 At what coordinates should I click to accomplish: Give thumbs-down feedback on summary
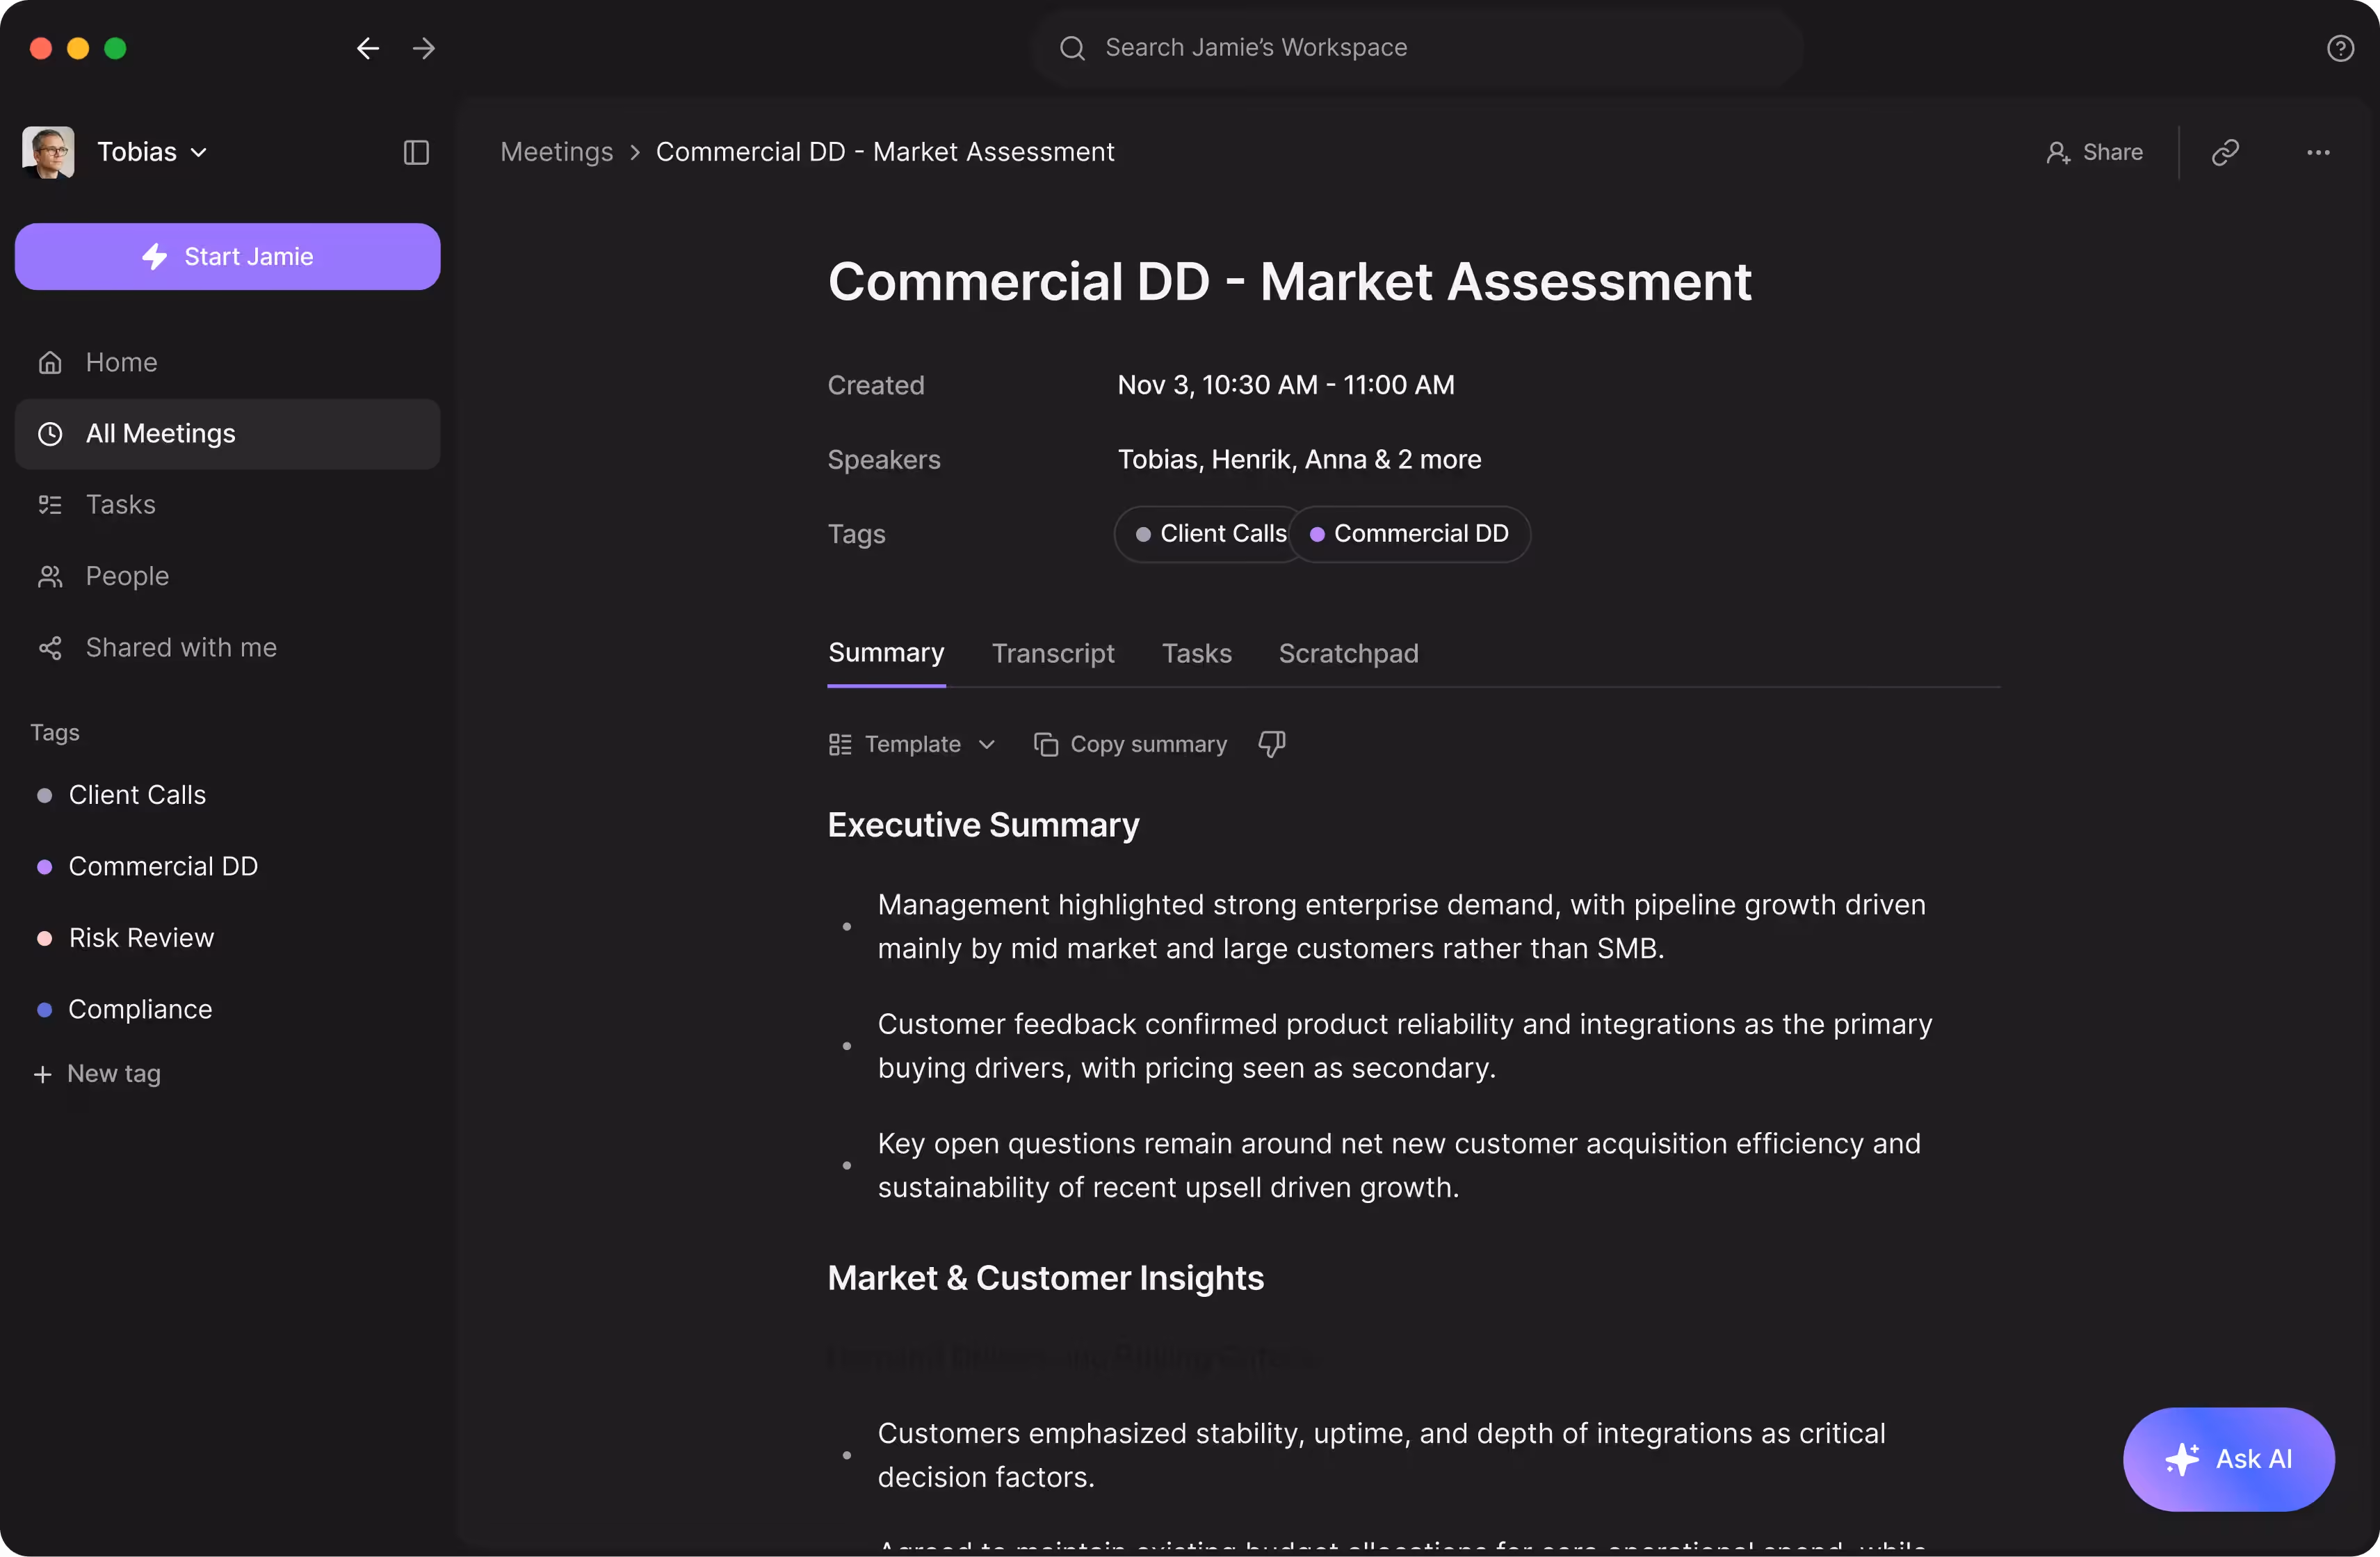point(1272,744)
